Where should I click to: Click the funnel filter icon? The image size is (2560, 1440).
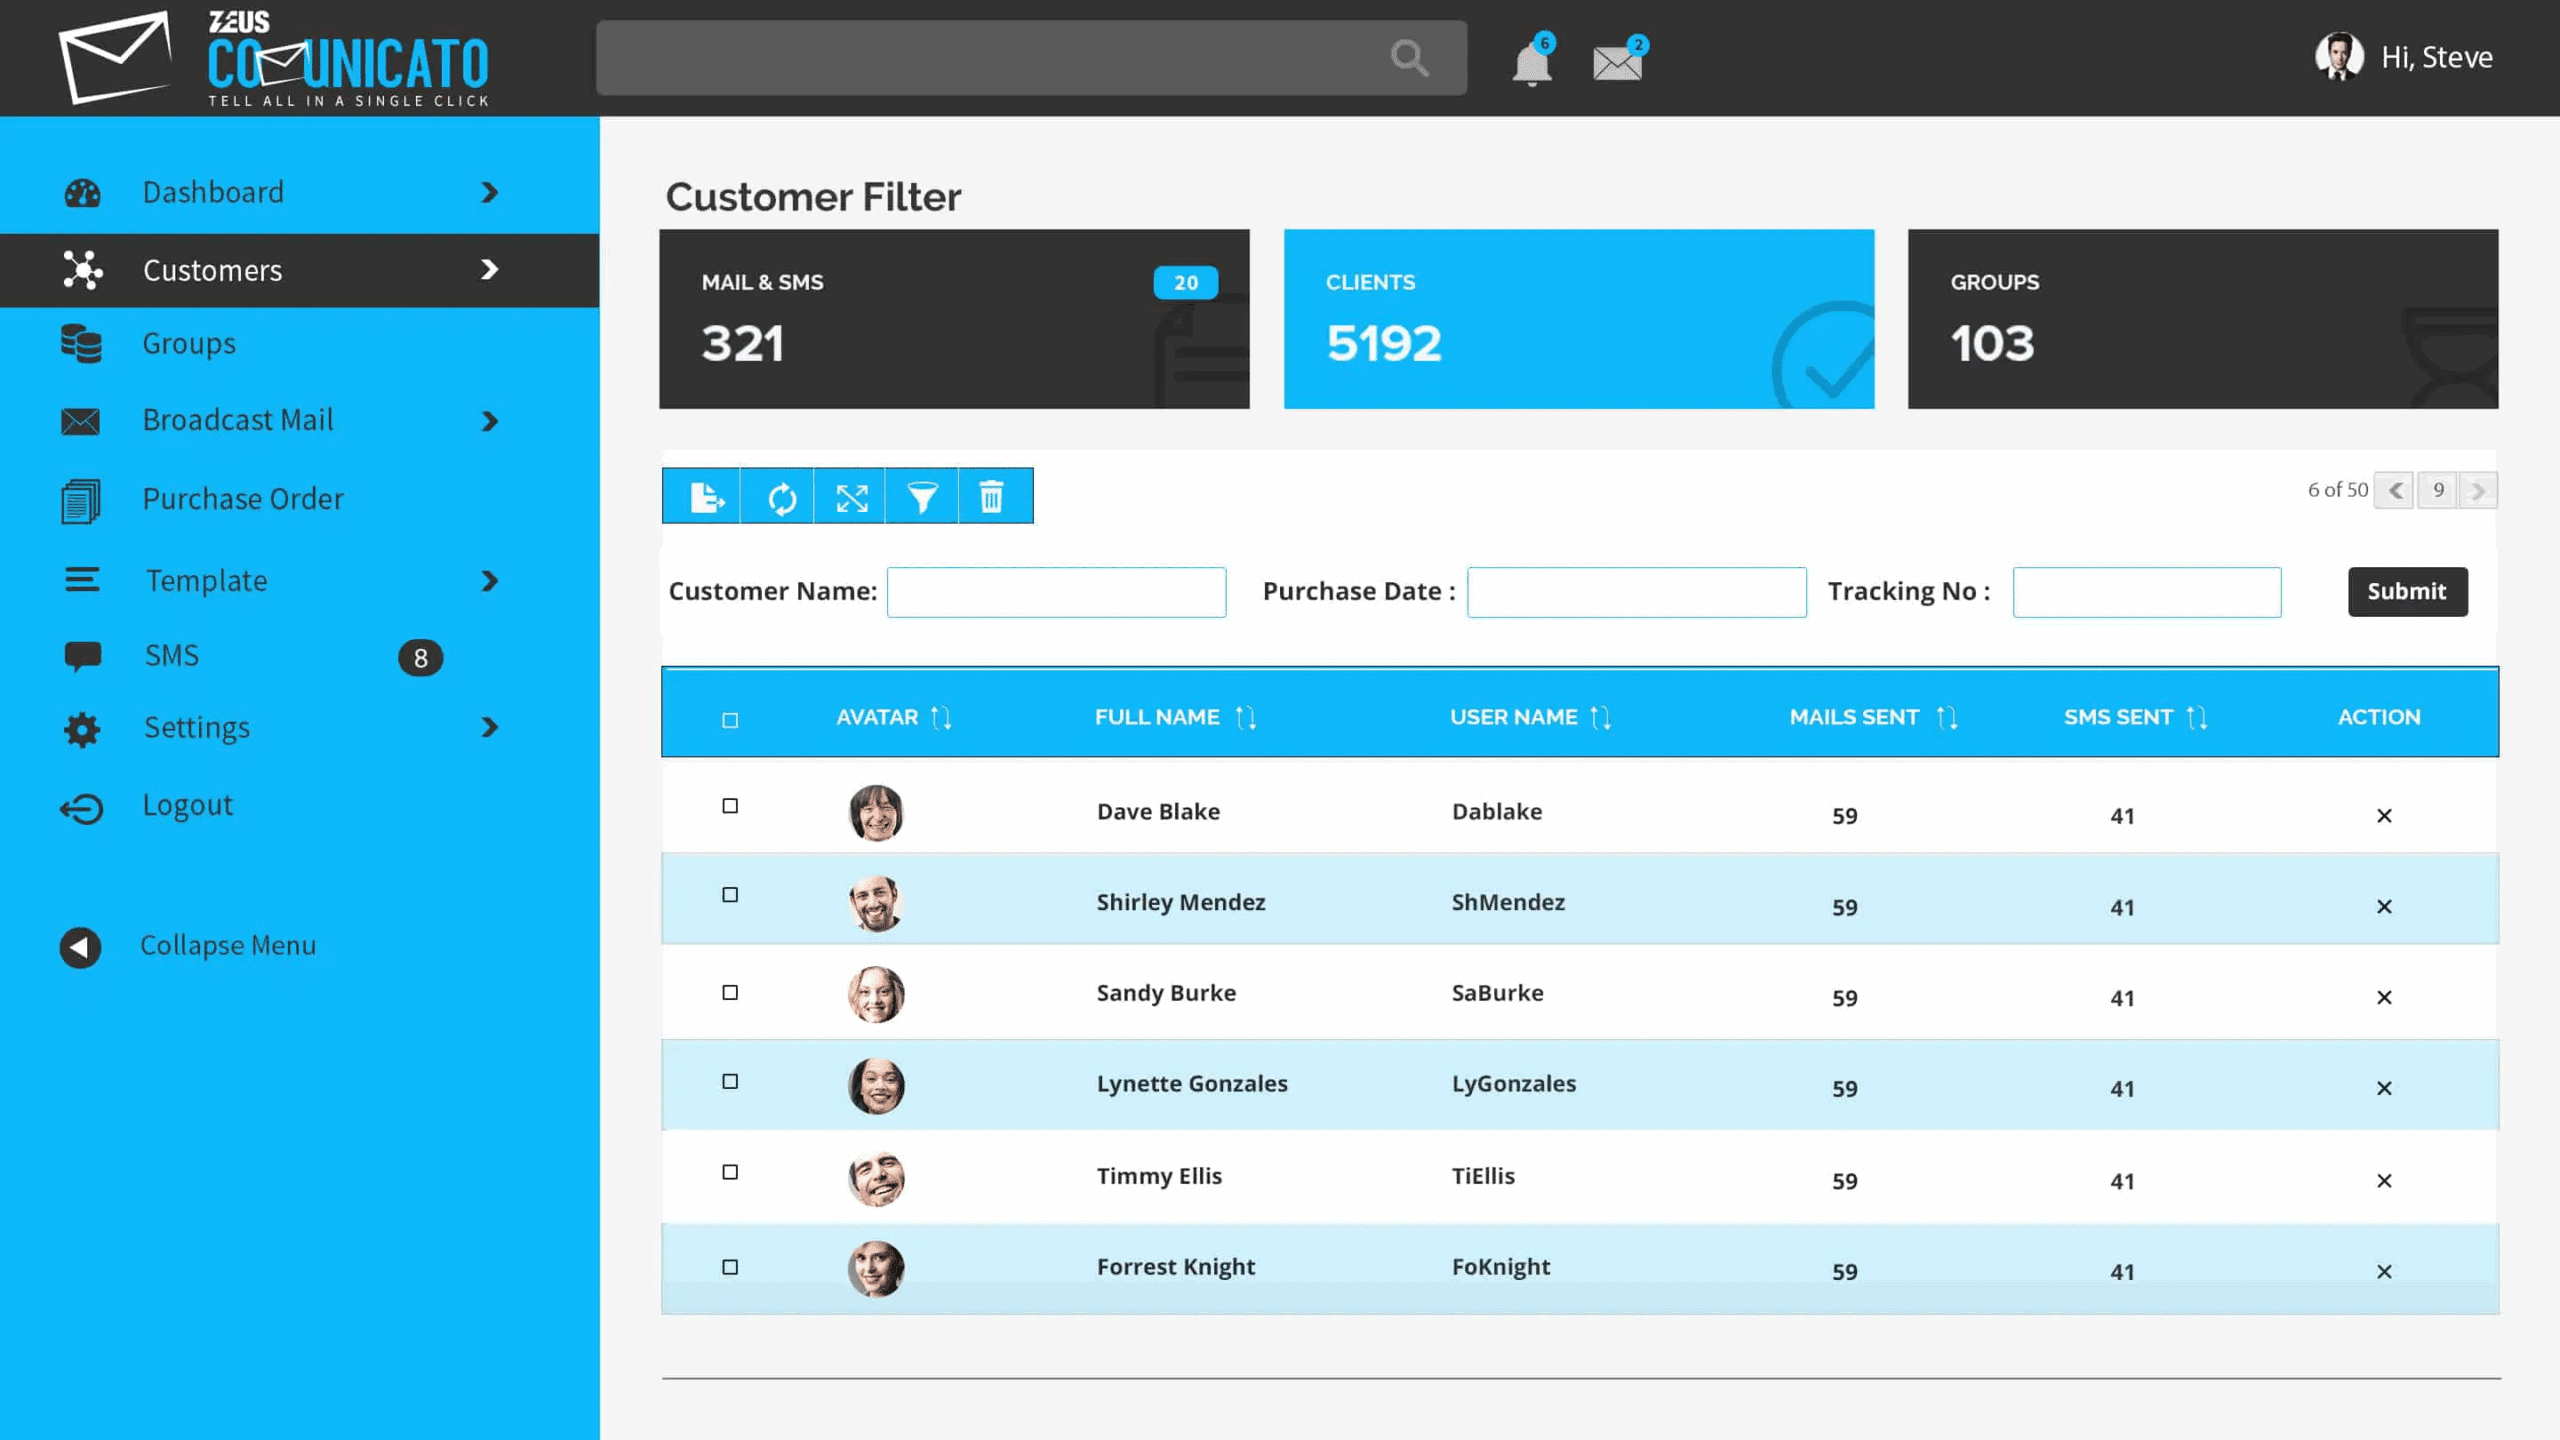click(922, 496)
